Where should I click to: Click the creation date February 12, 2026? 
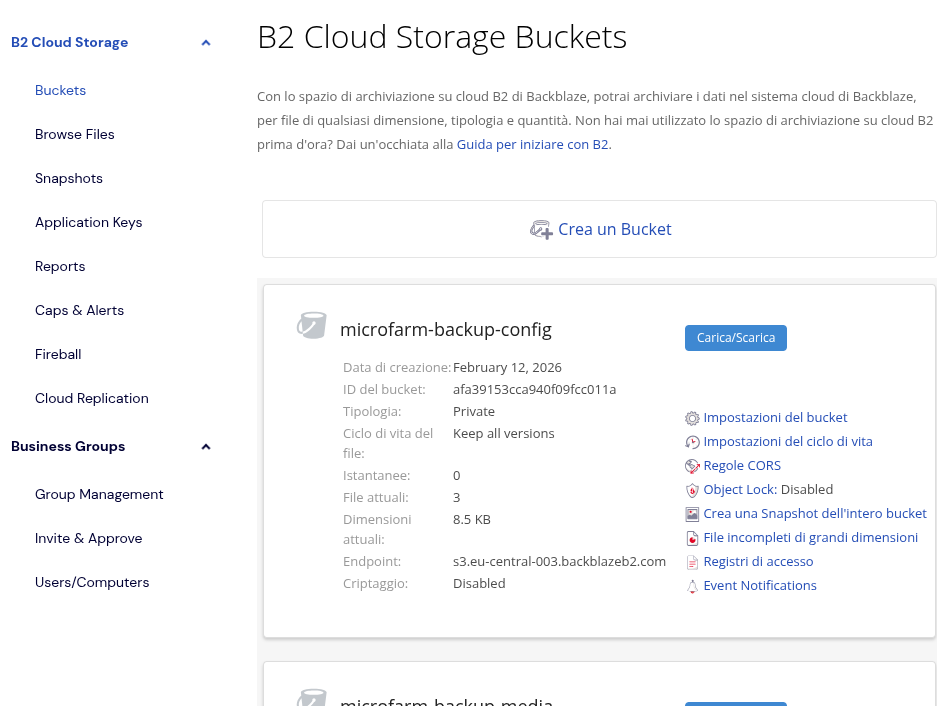(507, 367)
